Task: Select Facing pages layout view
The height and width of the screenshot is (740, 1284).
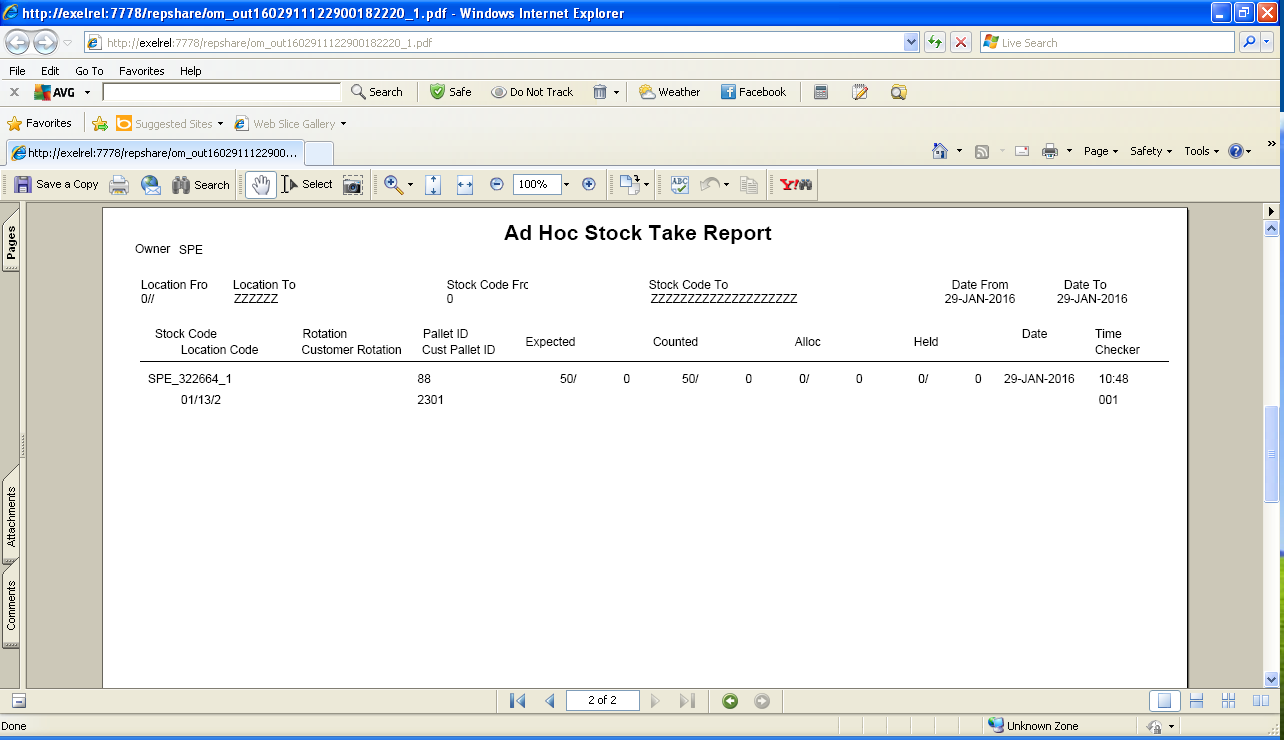Action: pyautogui.click(x=1261, y=701)
